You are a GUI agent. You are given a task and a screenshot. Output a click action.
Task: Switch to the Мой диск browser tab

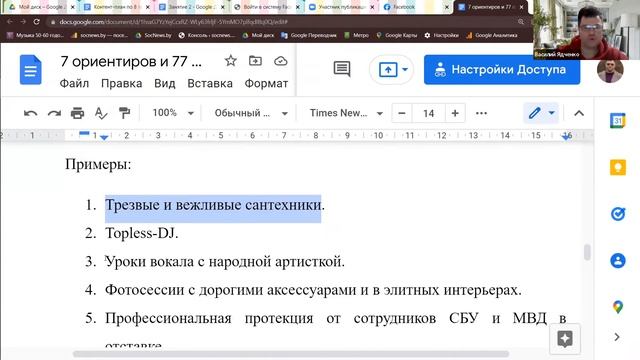[x=41, y=7]
